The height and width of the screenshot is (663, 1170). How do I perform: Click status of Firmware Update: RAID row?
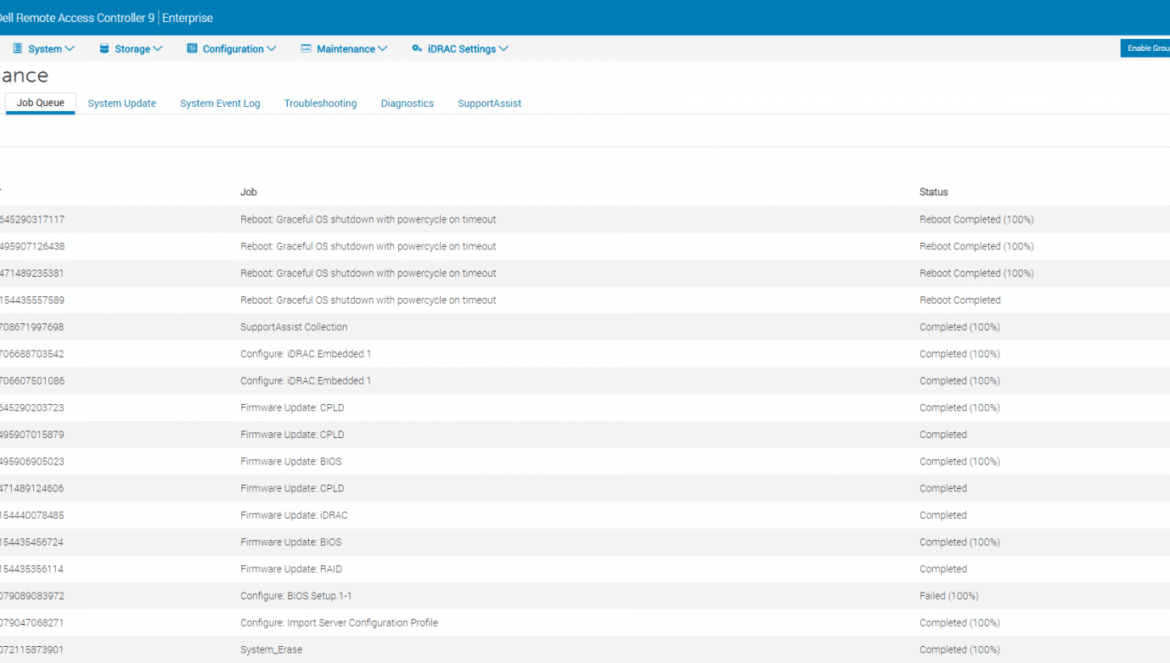point(943,568)
